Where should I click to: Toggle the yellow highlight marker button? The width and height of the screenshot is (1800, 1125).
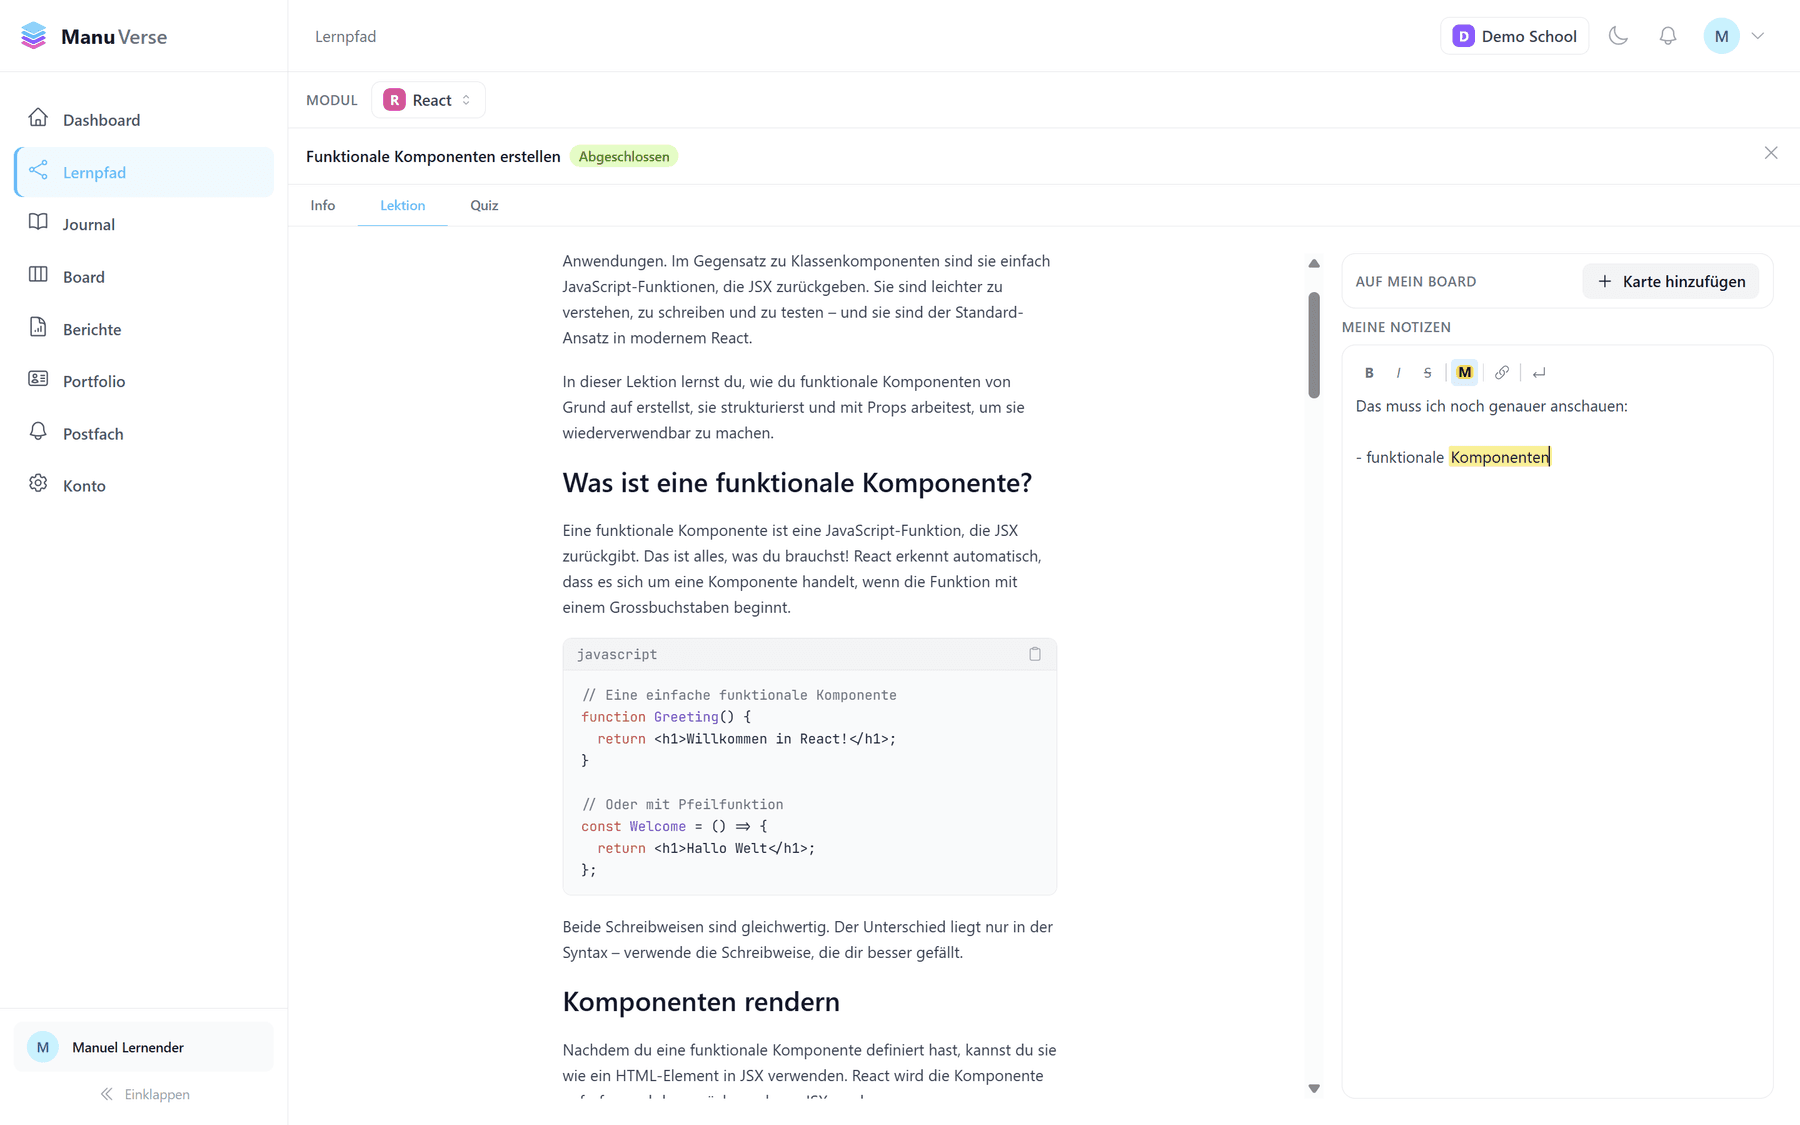[1464, 373]
